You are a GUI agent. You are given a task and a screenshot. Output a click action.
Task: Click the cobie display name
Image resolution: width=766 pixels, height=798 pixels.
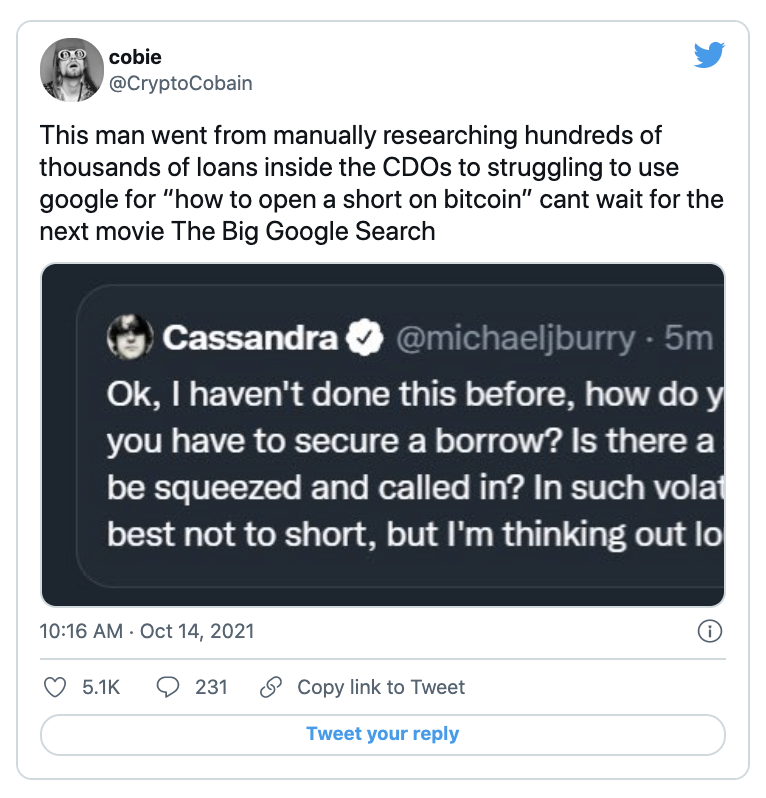point(135,58)
